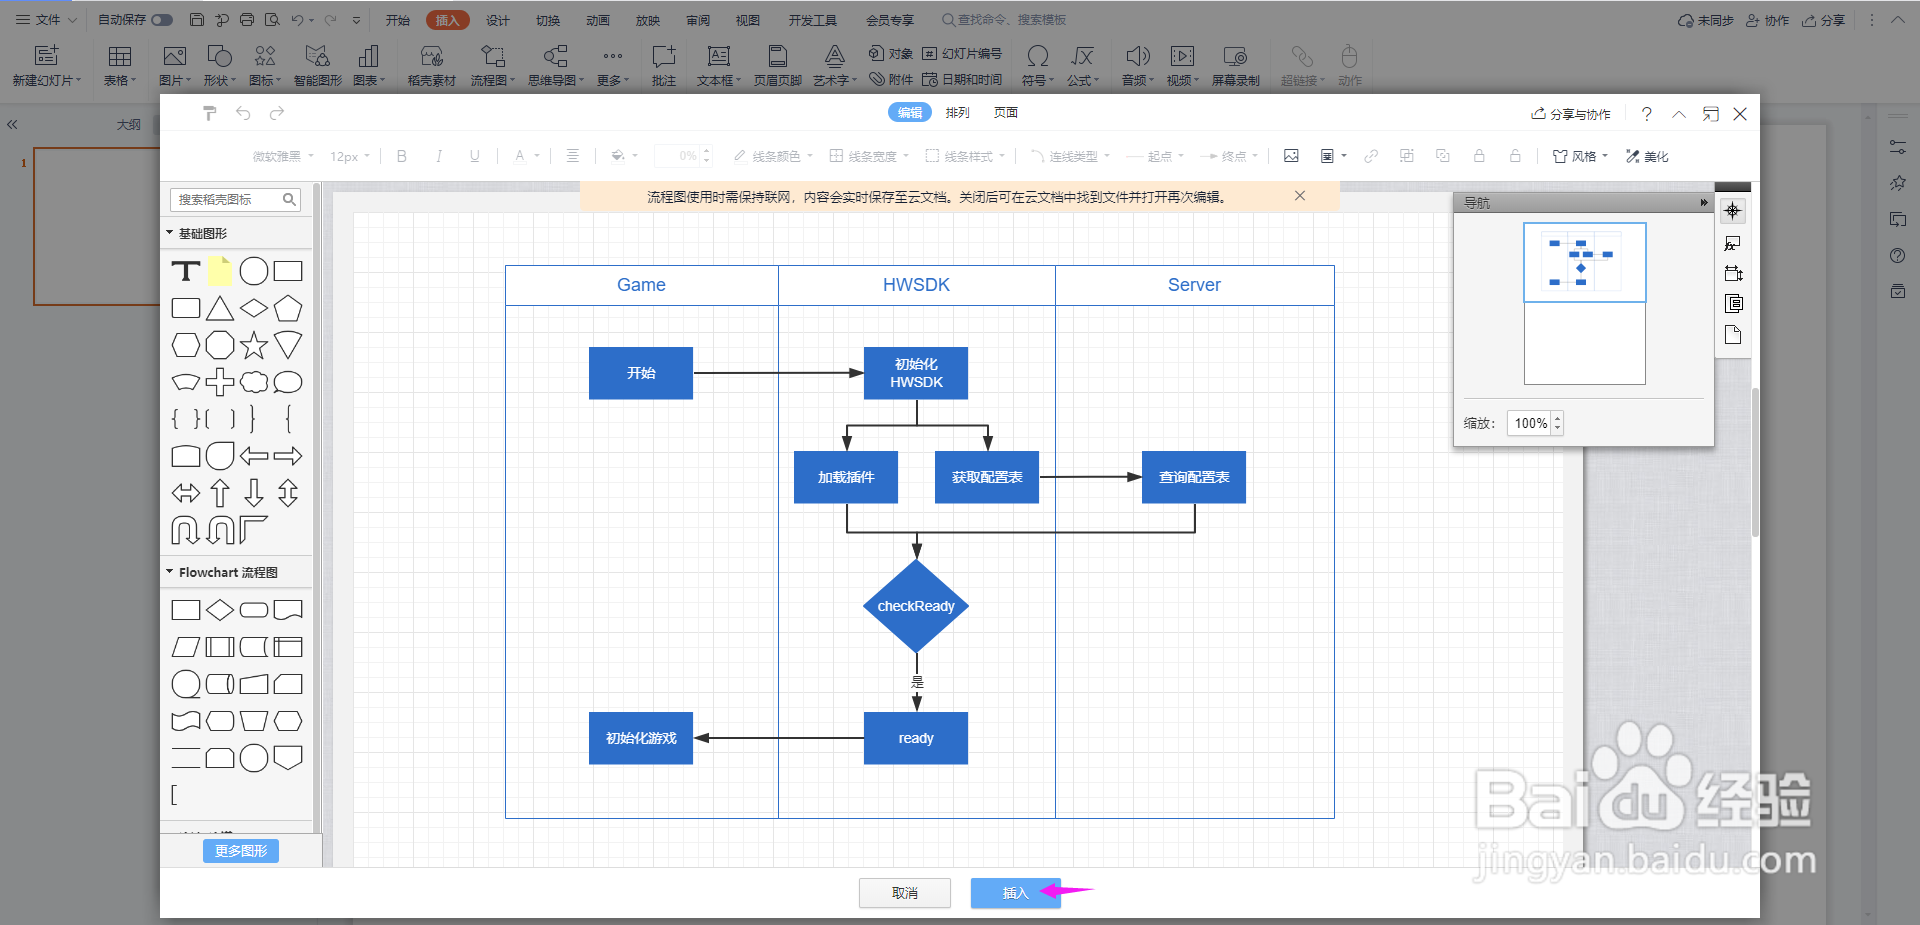
Task: Toggle bold text formatting
Action: (402, 156)
